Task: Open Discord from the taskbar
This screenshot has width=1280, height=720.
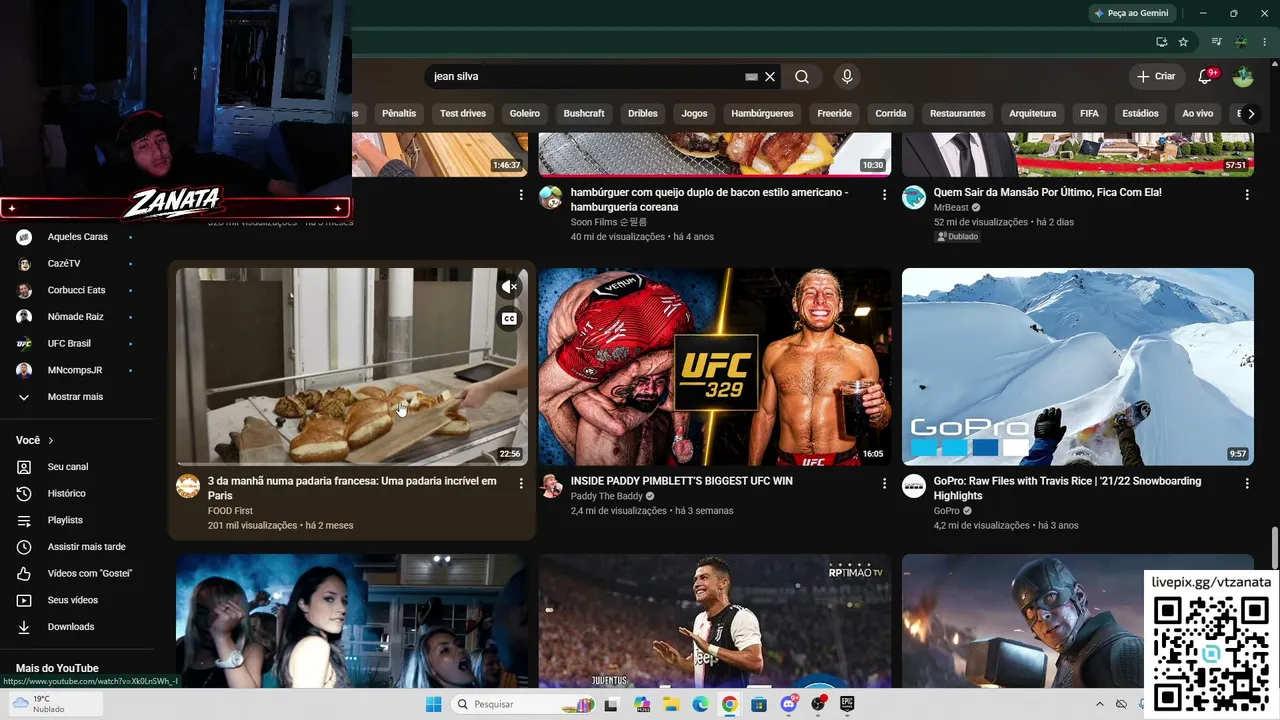Action: click(789, 704)
